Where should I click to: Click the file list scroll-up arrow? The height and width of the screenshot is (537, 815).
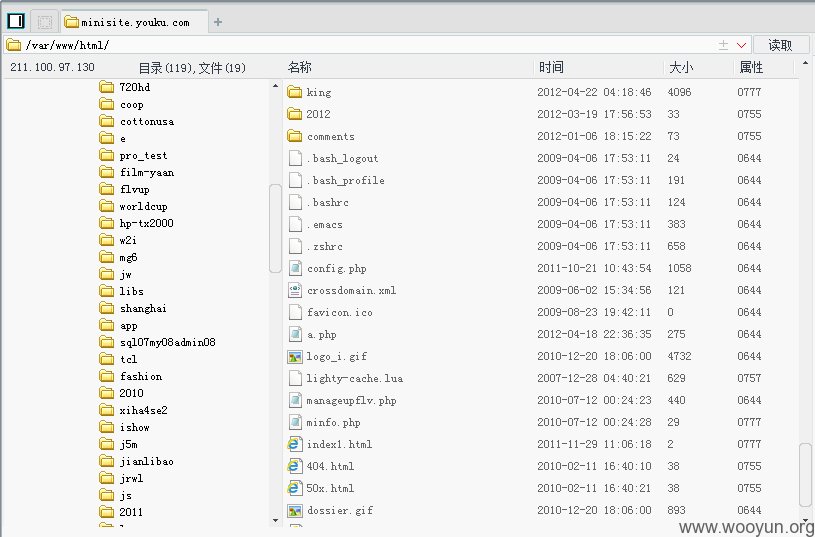tap(806, 63)
